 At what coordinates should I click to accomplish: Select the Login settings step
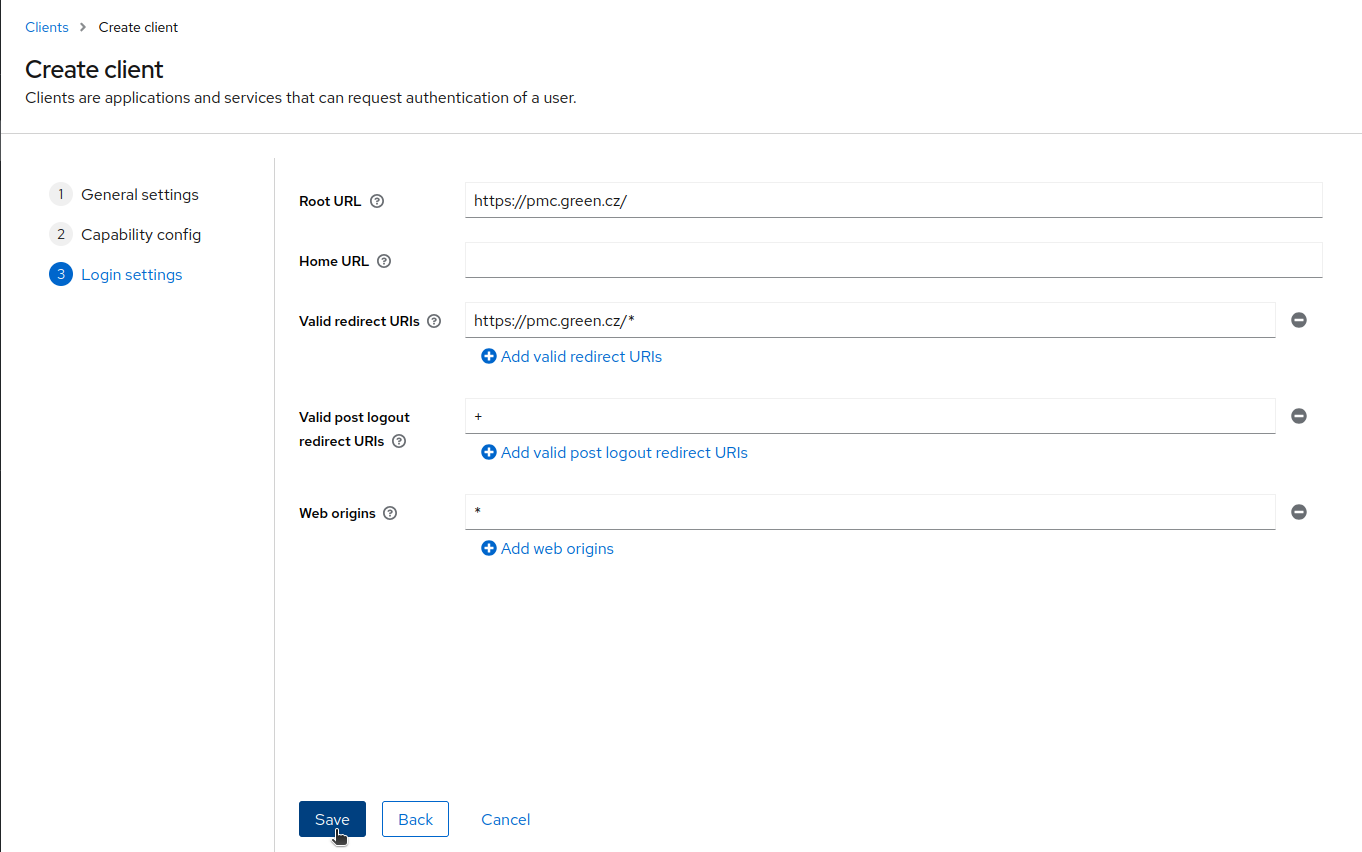tap(131, 275)
